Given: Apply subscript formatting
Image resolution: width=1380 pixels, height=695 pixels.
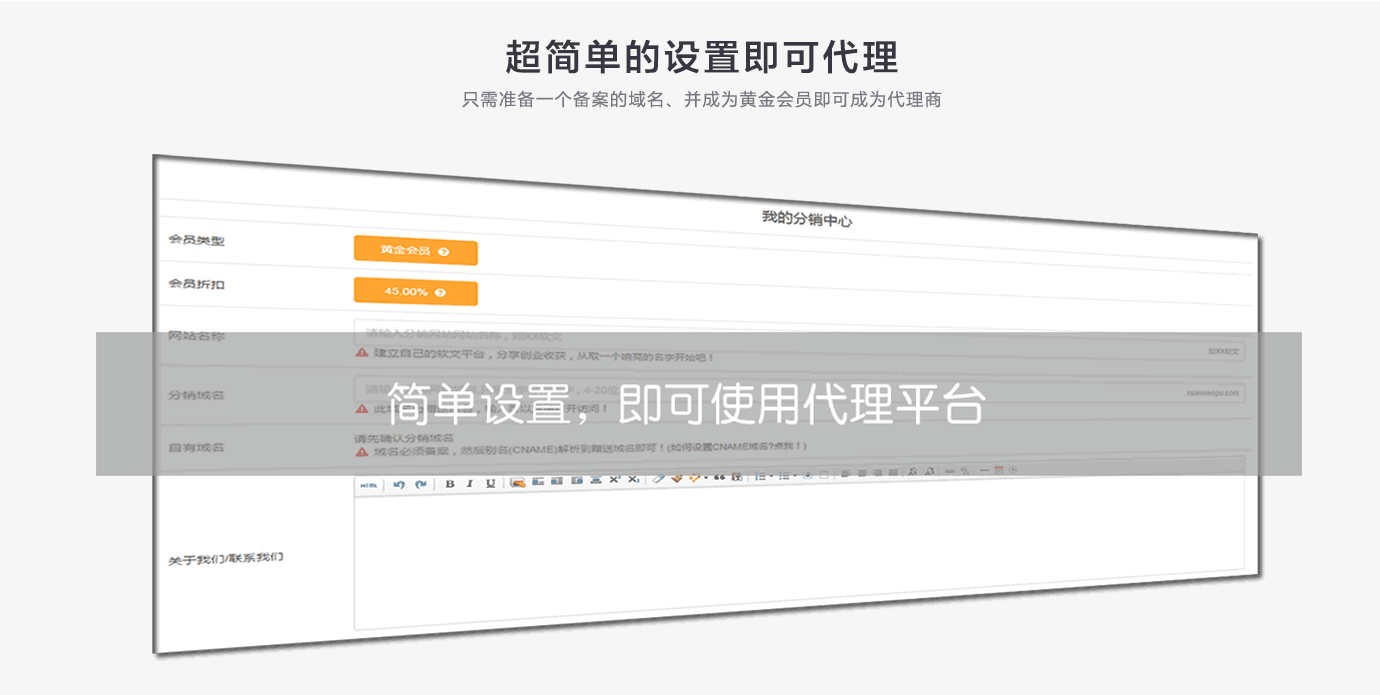Looking at the screenshot, I should pyautogui.click(x=633, y=480).
